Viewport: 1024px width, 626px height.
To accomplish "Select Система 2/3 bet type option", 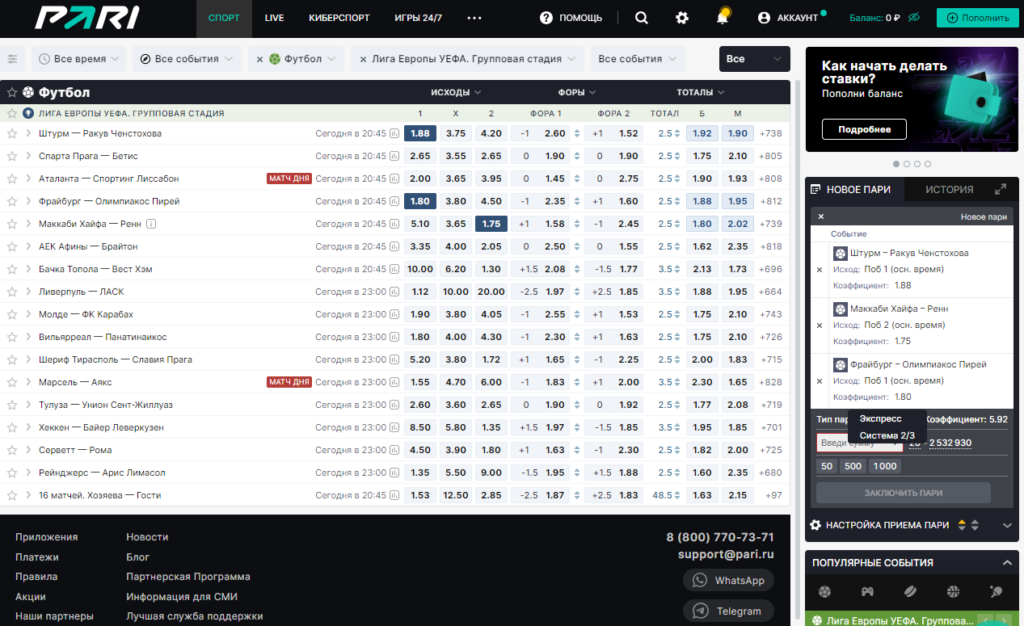I will coord(887,435).
